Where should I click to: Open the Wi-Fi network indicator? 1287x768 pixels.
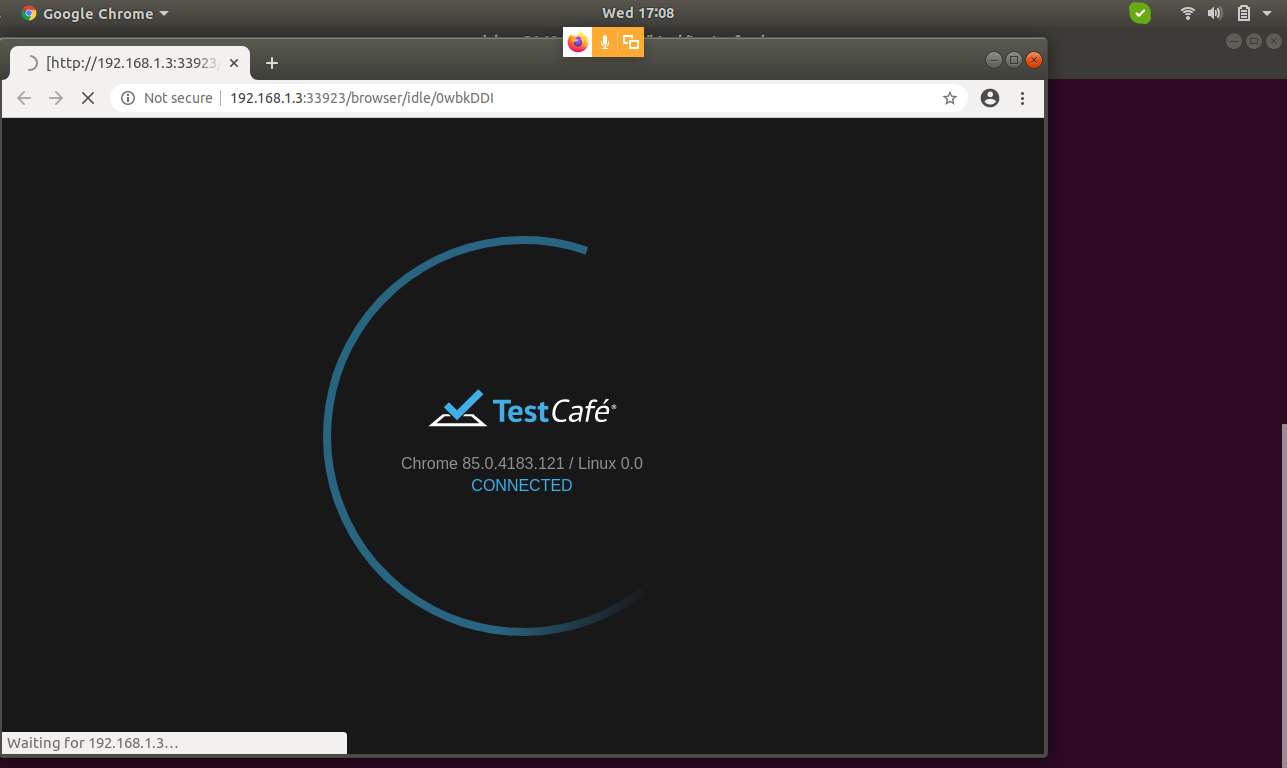coord(1188,14)
